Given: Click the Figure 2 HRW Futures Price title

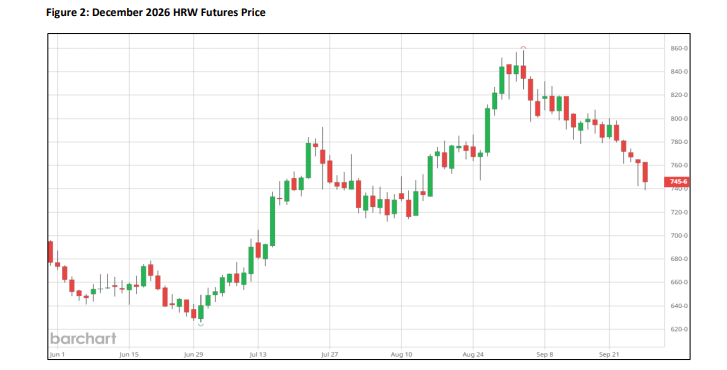Looking at the screenshot, I should point(156,13).
